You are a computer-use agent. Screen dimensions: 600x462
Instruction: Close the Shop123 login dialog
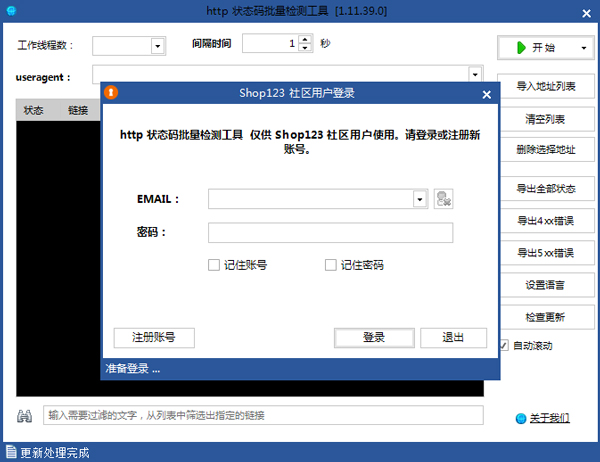487,94
